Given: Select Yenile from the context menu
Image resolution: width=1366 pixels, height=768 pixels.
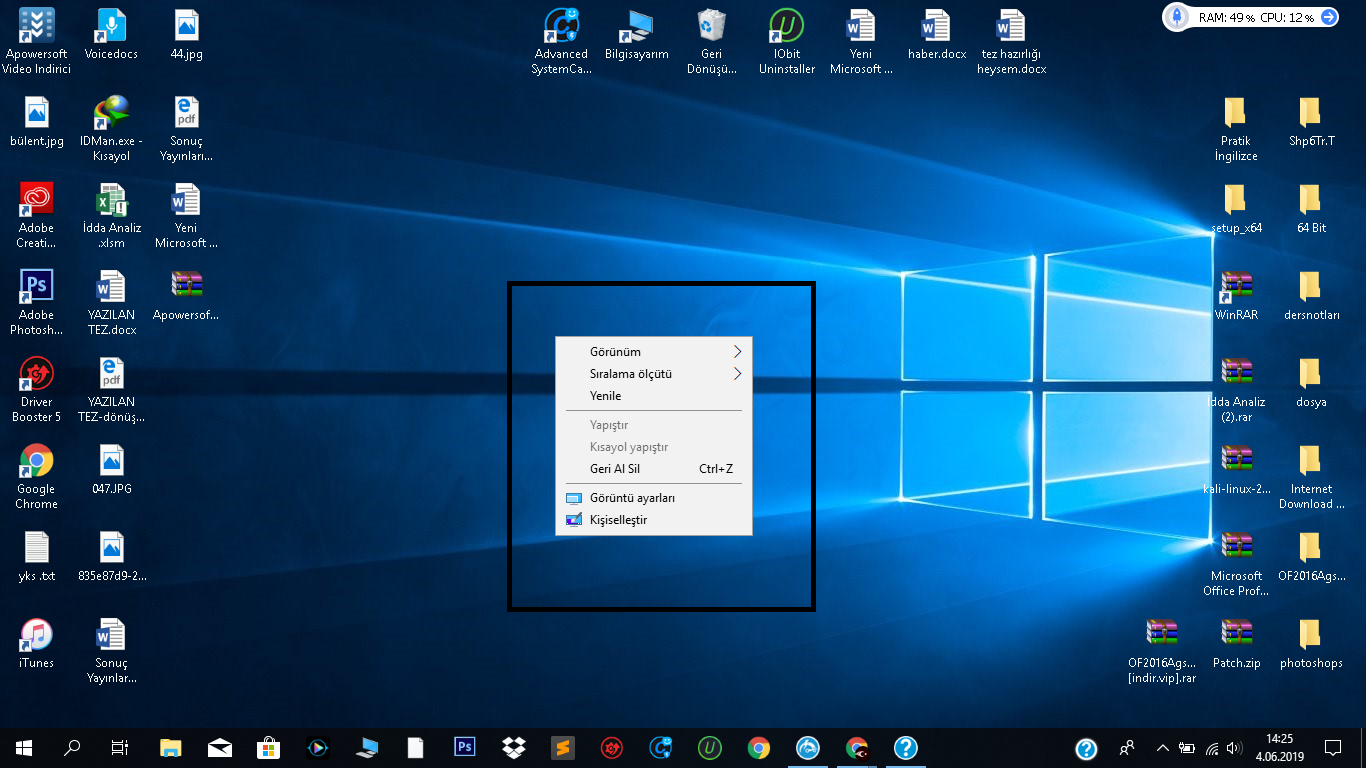Looking at the screenshot, I should [654, 396].
